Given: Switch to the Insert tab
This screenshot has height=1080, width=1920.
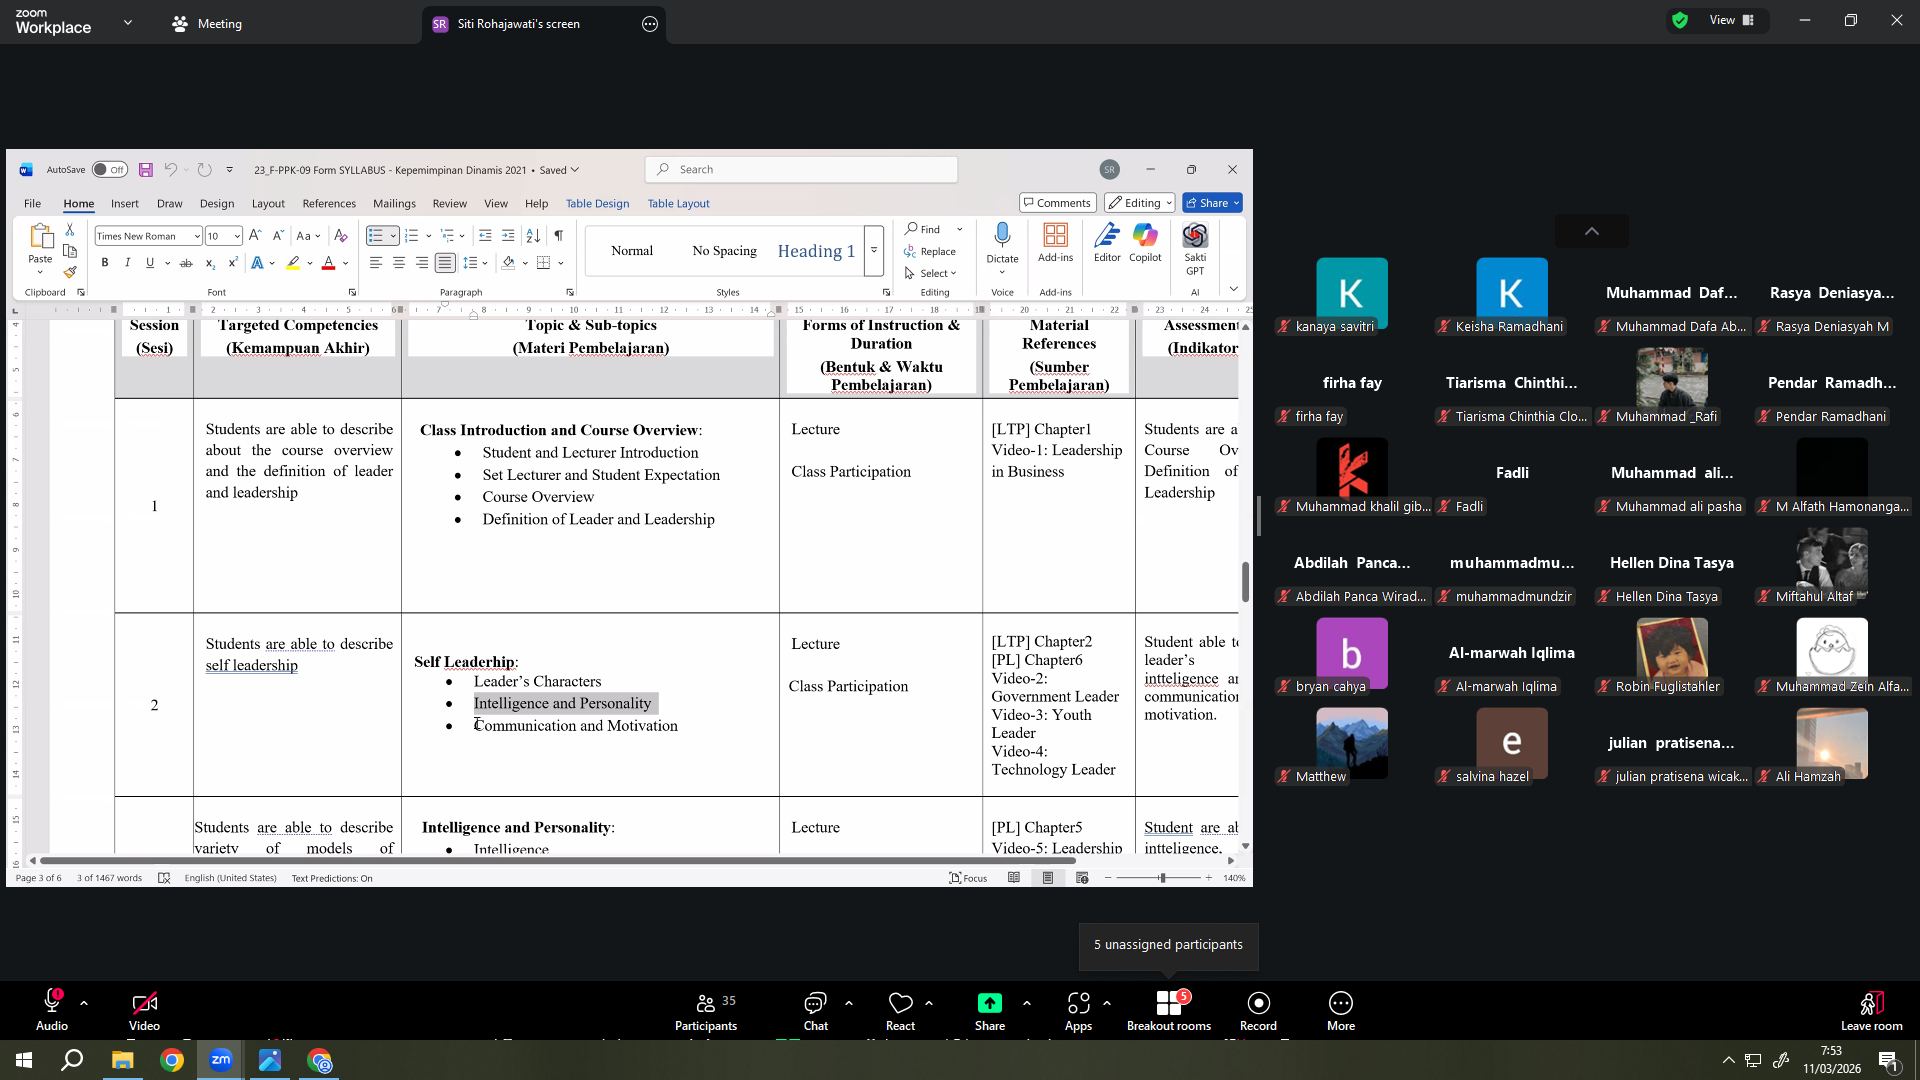Looking at the screenshot, I should 125,203.
